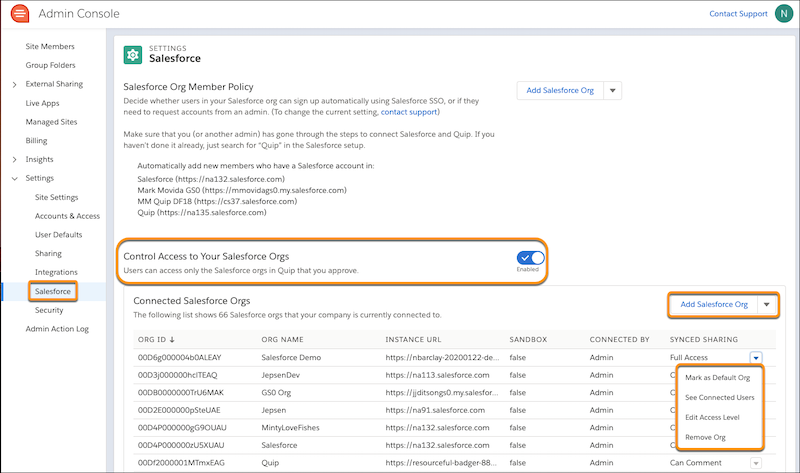
Task: Open dropdown arrow beside top Add Salesforce Org
Action: coord(612,91)
